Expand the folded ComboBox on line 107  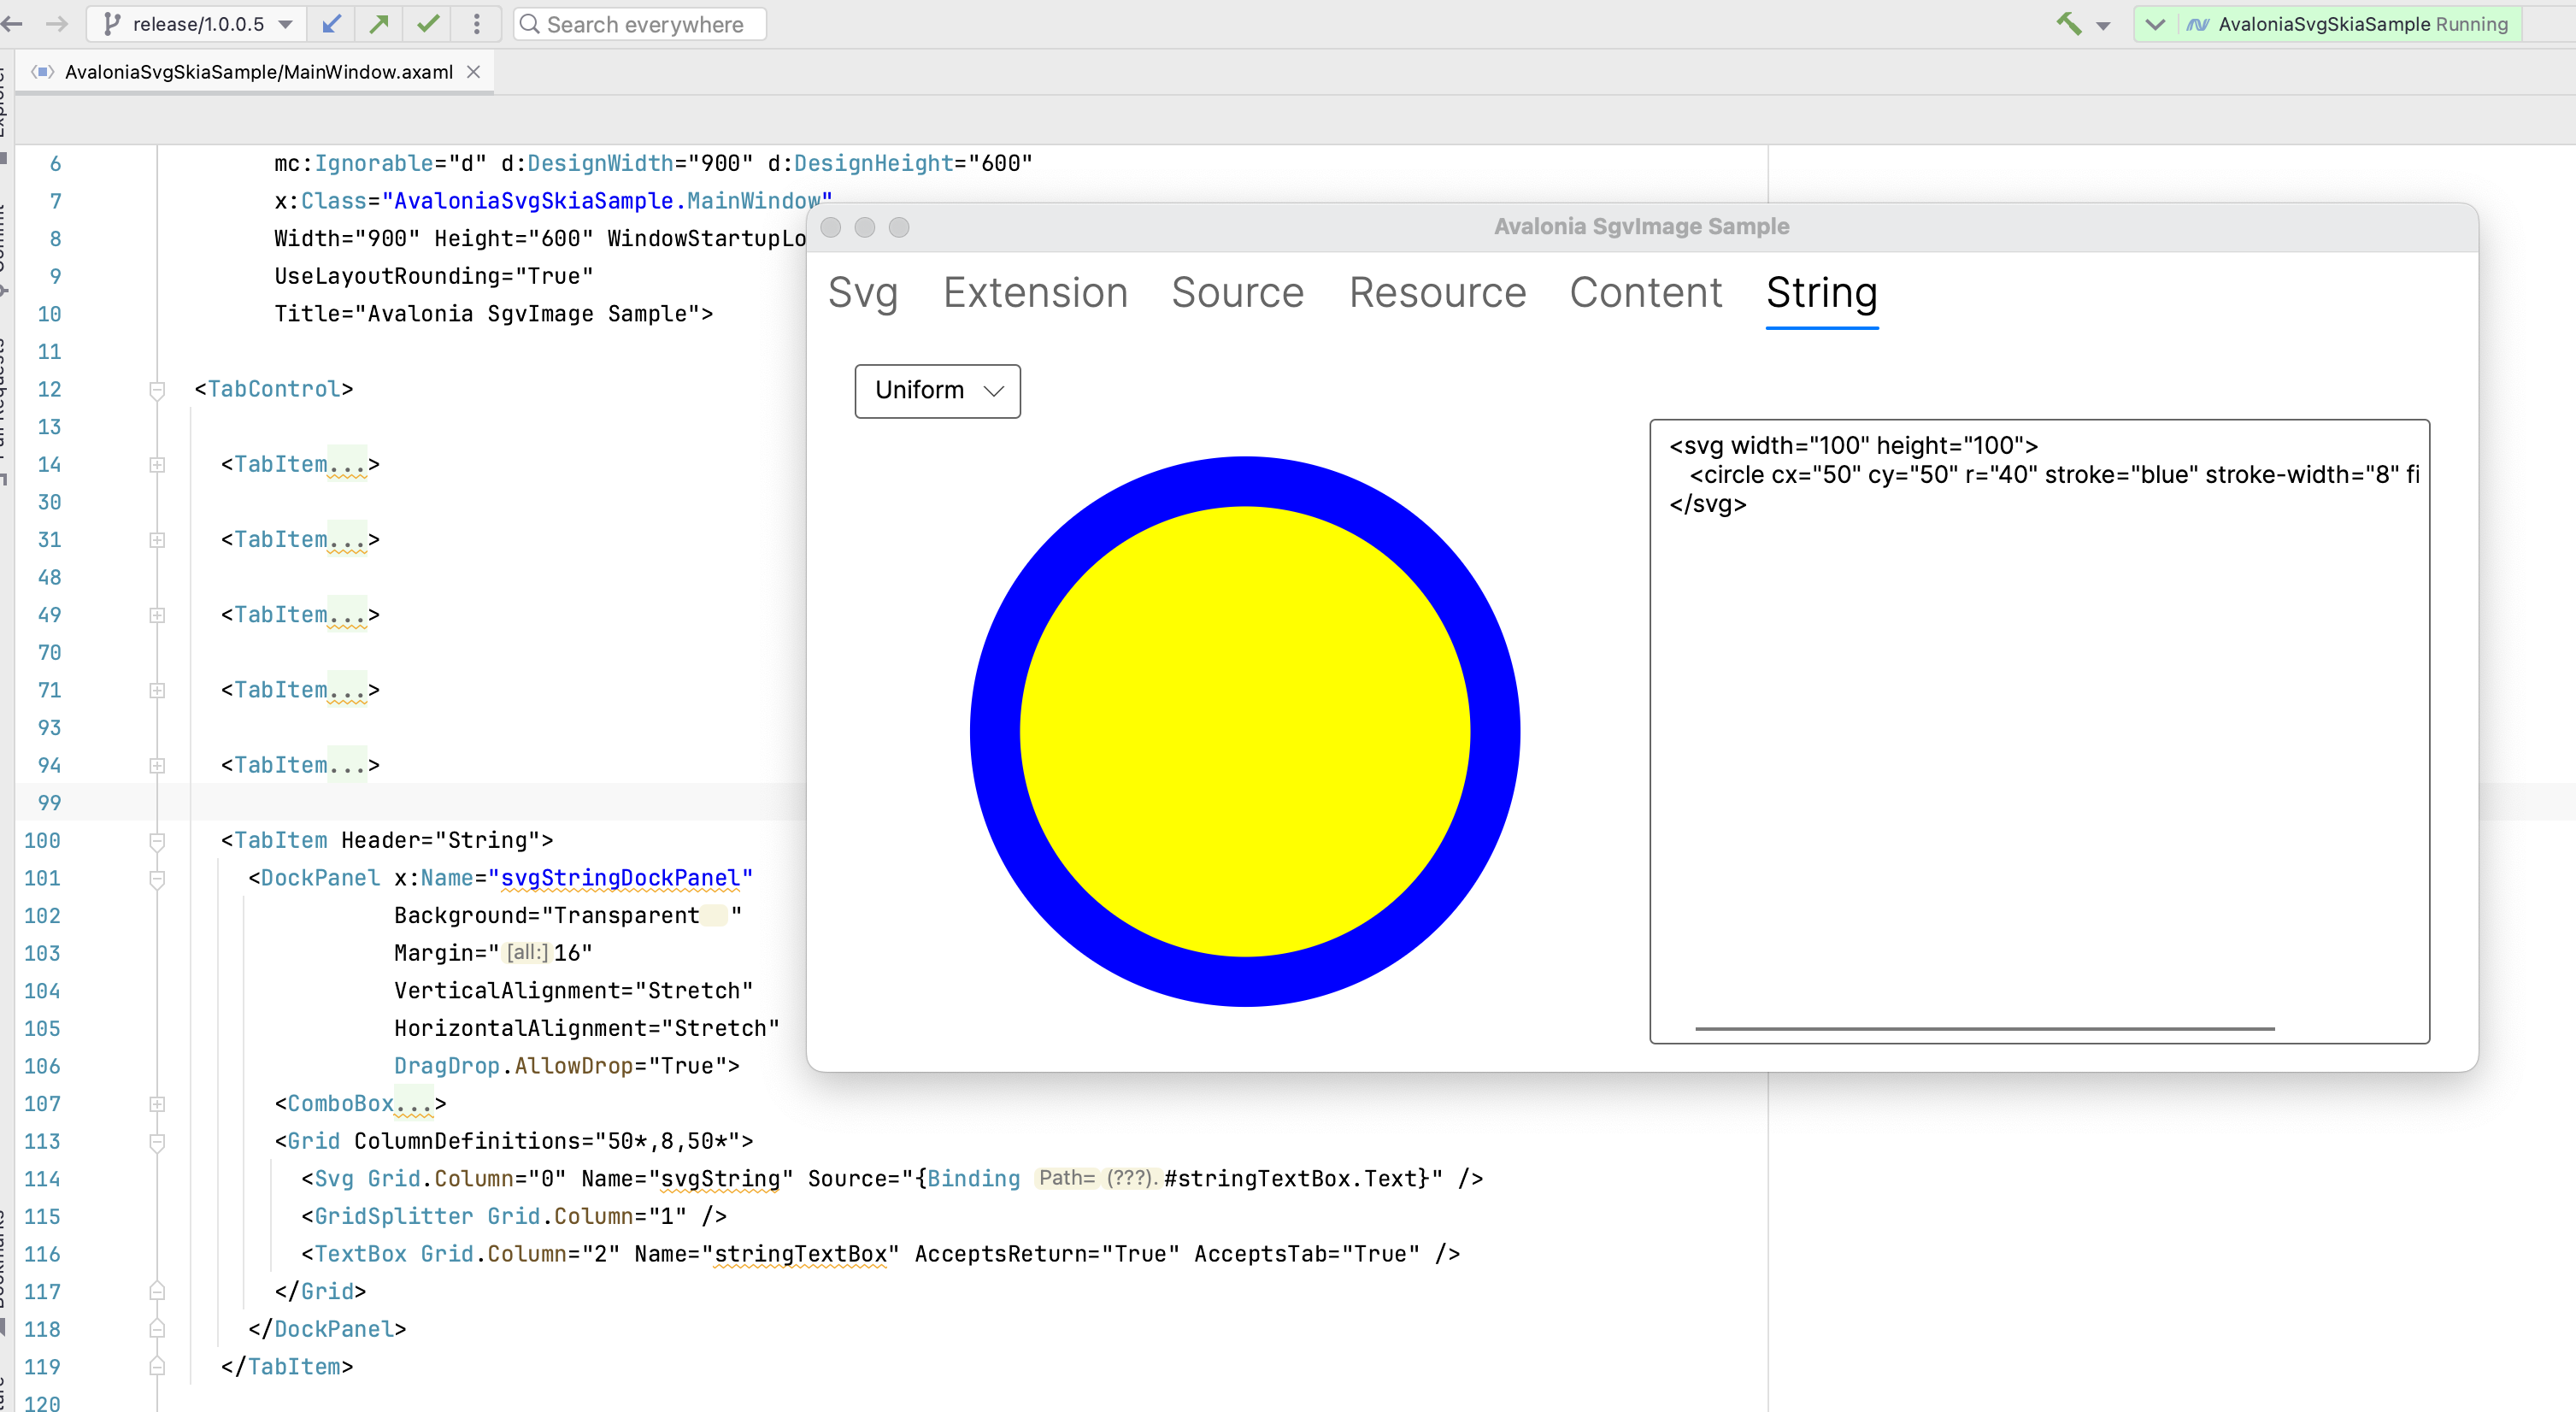tap(157, 1104)
